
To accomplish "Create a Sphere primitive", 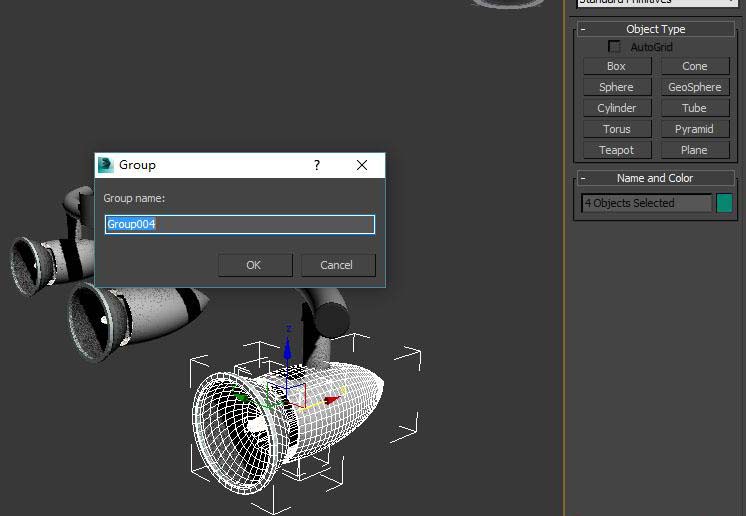I will [x=617, y=87].
